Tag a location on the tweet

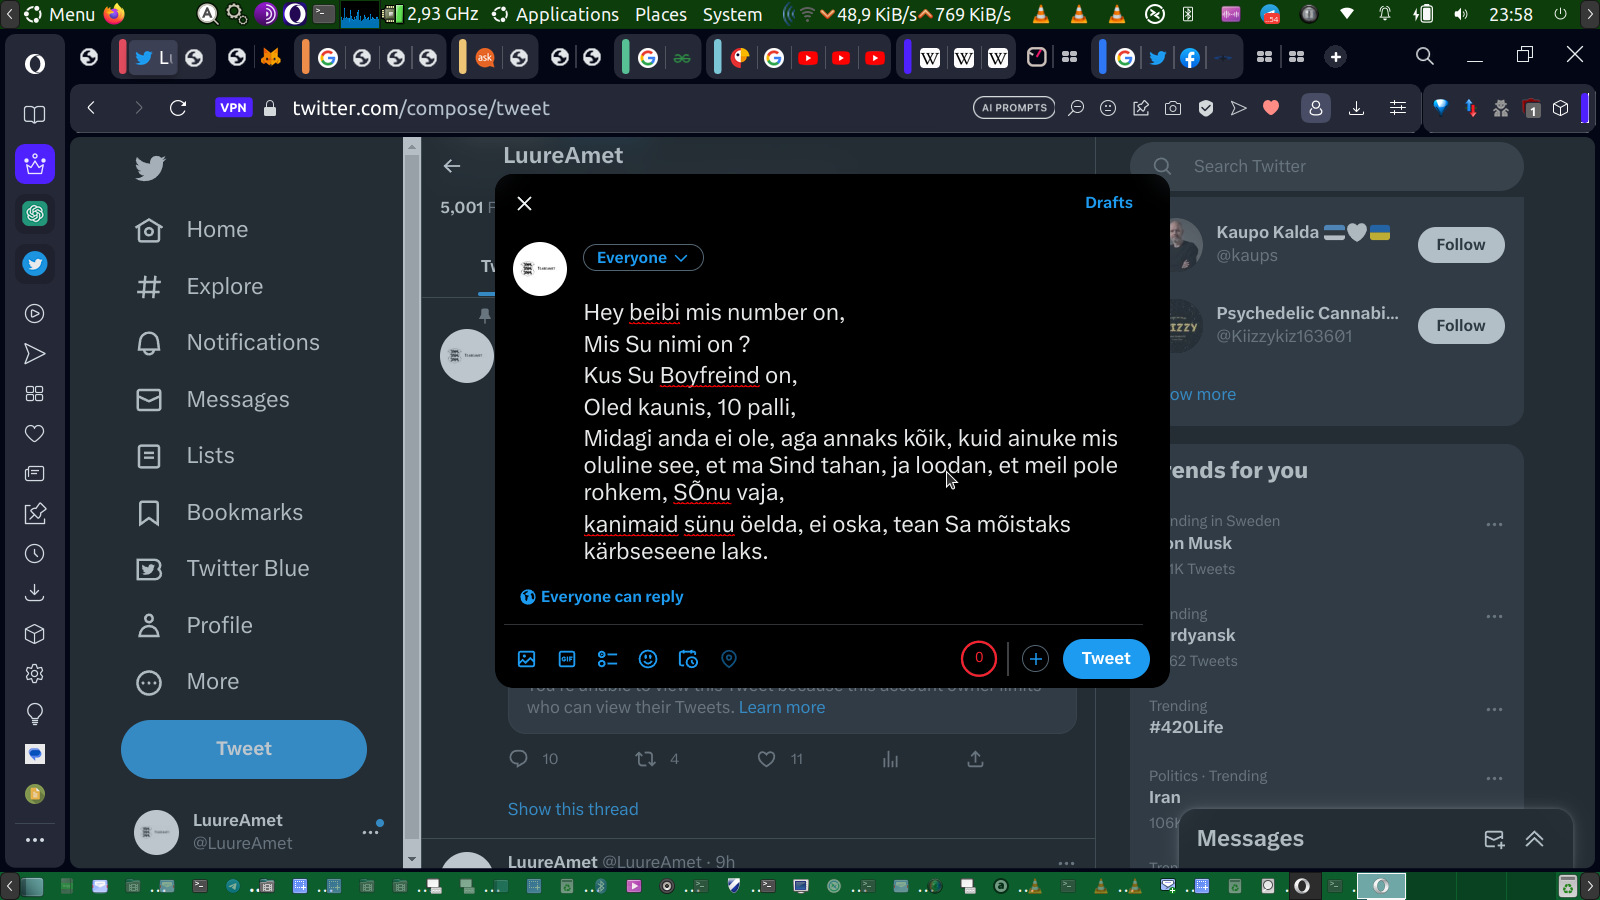tap(729, 659)
